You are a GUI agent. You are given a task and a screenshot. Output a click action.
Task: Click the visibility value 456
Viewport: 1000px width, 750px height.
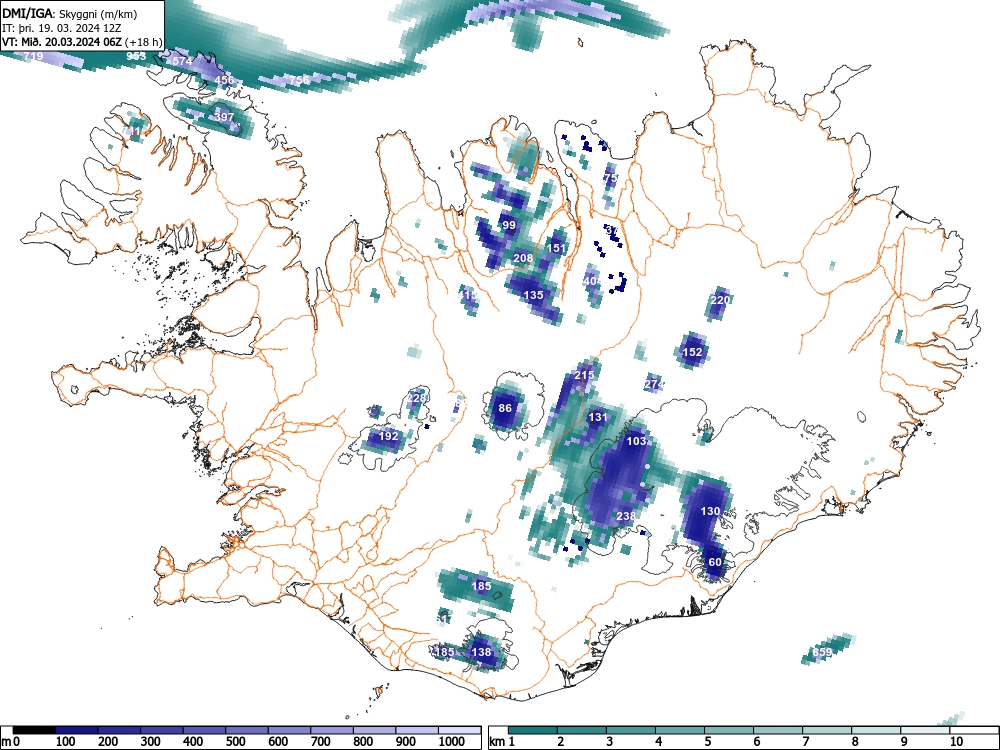[224, 80]
